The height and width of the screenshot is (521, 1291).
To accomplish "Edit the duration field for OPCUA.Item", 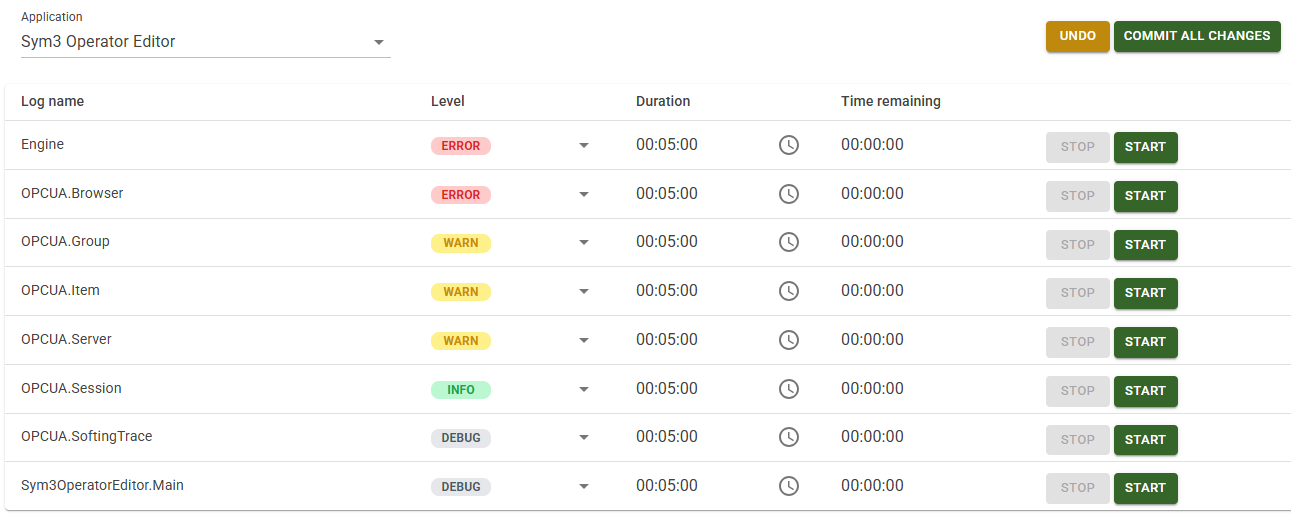I will point(667,291).
